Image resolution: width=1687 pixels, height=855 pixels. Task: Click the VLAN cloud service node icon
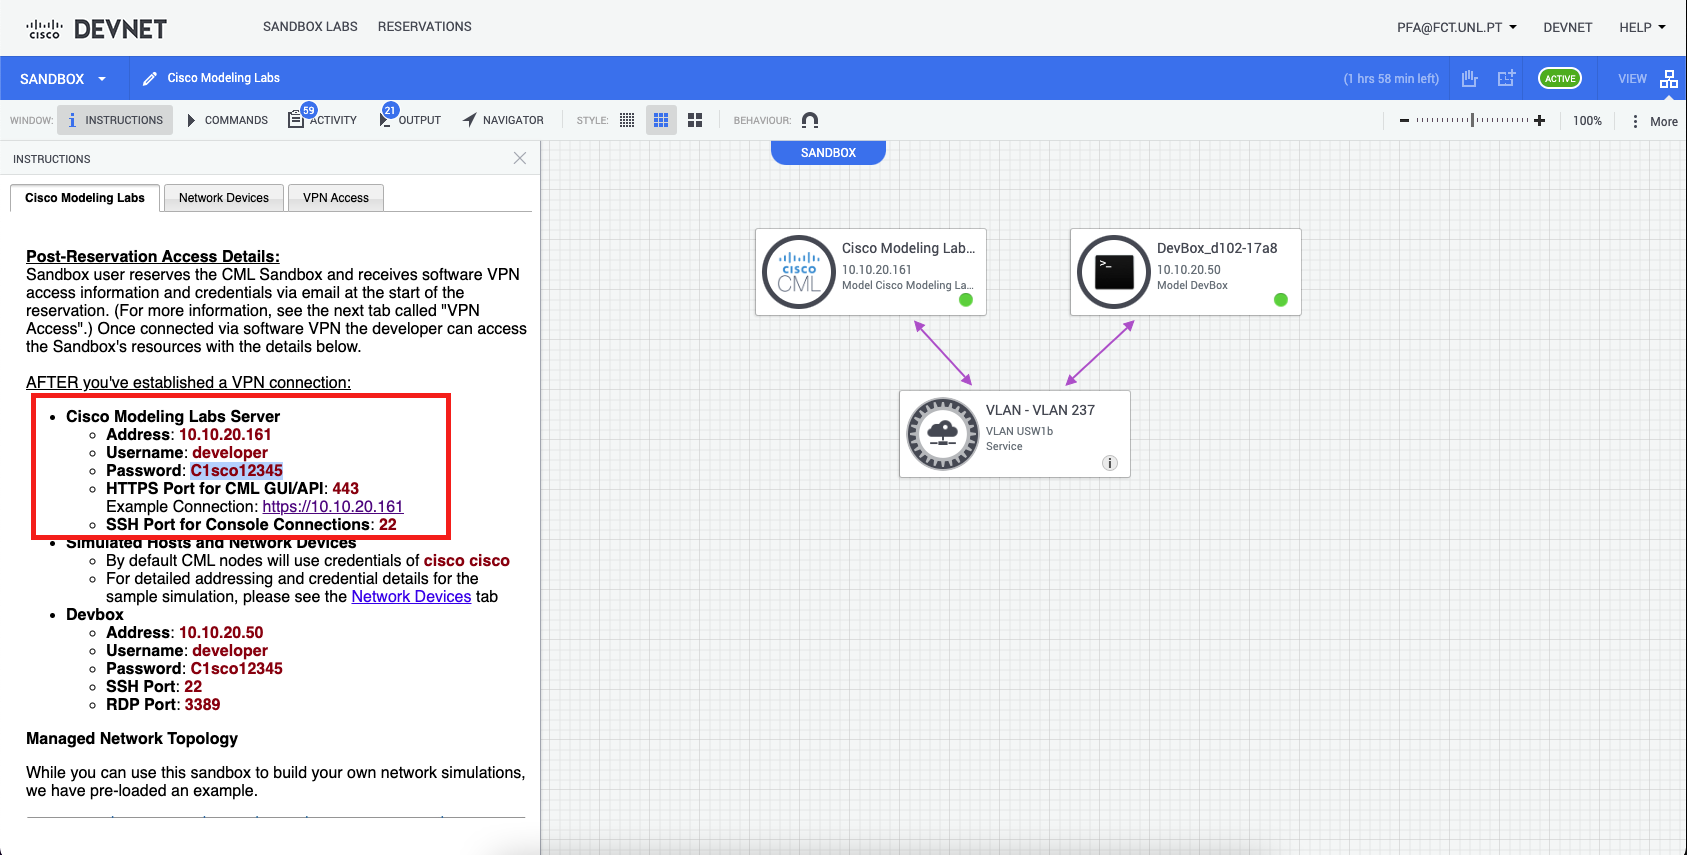[943, 434]
